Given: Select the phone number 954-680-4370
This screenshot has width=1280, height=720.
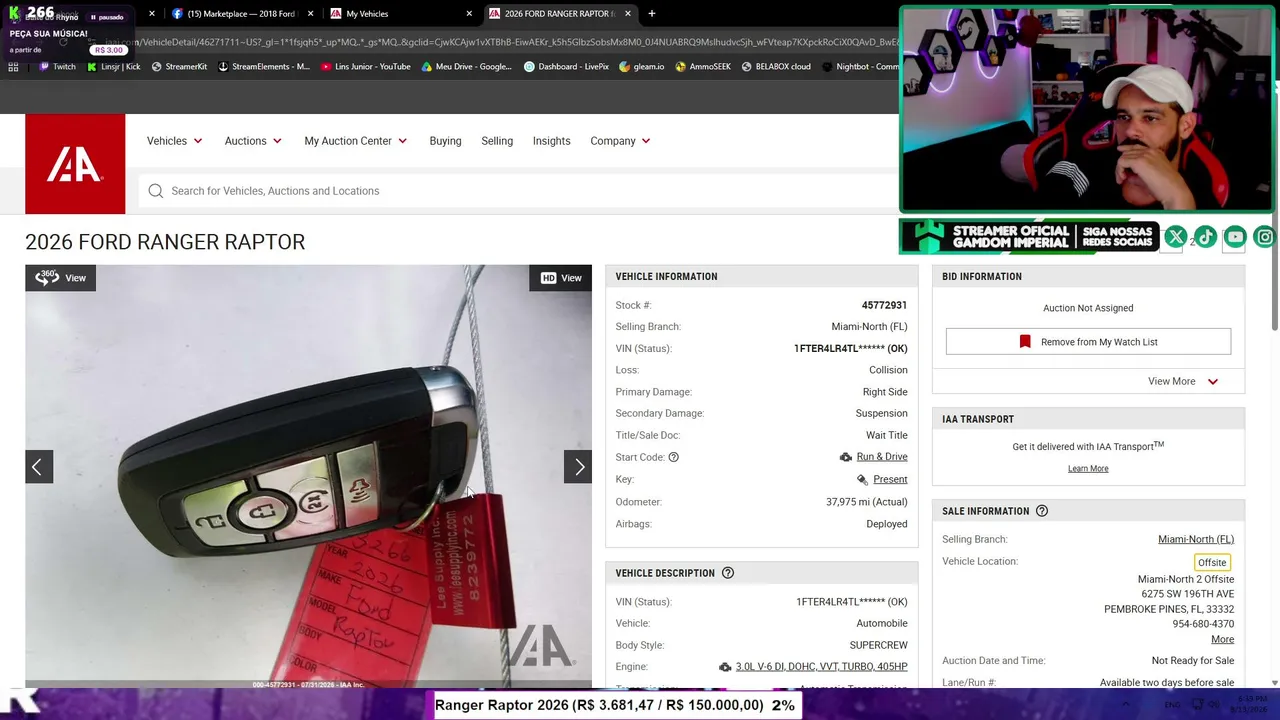Looking at the screenshot, I should pos(1203,625).
